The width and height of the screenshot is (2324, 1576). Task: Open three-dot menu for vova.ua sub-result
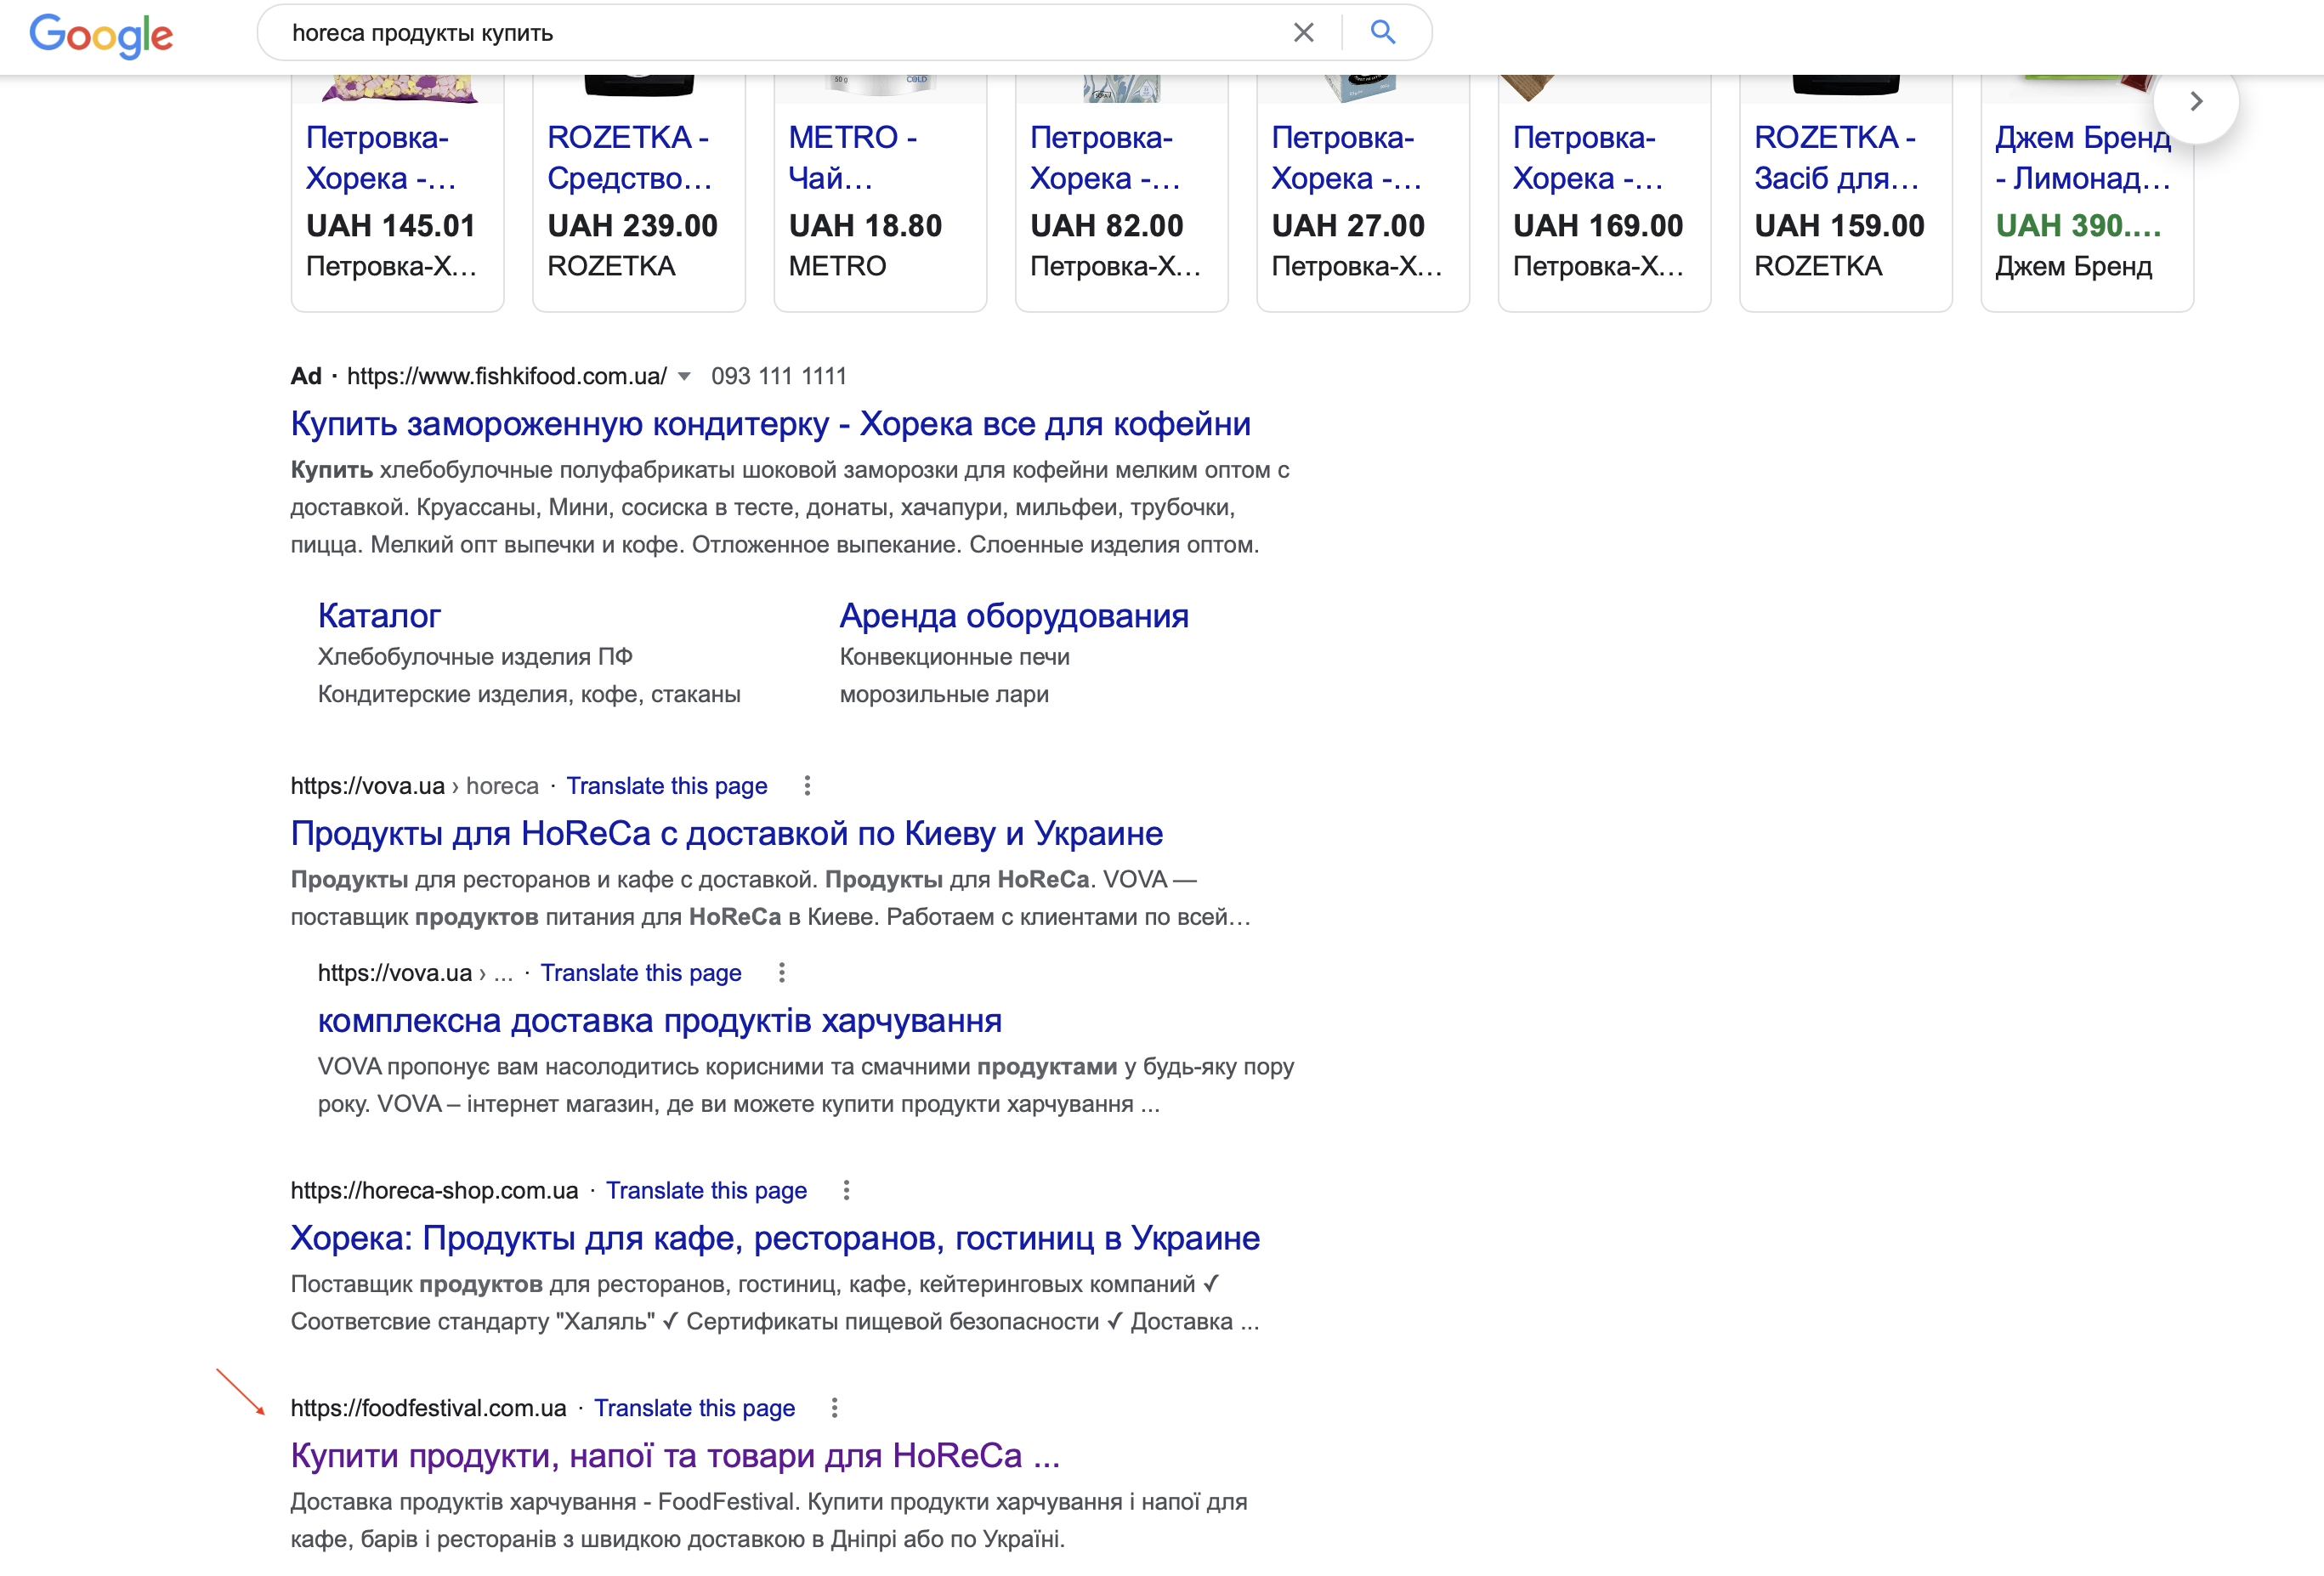click(x=782, y=973)
